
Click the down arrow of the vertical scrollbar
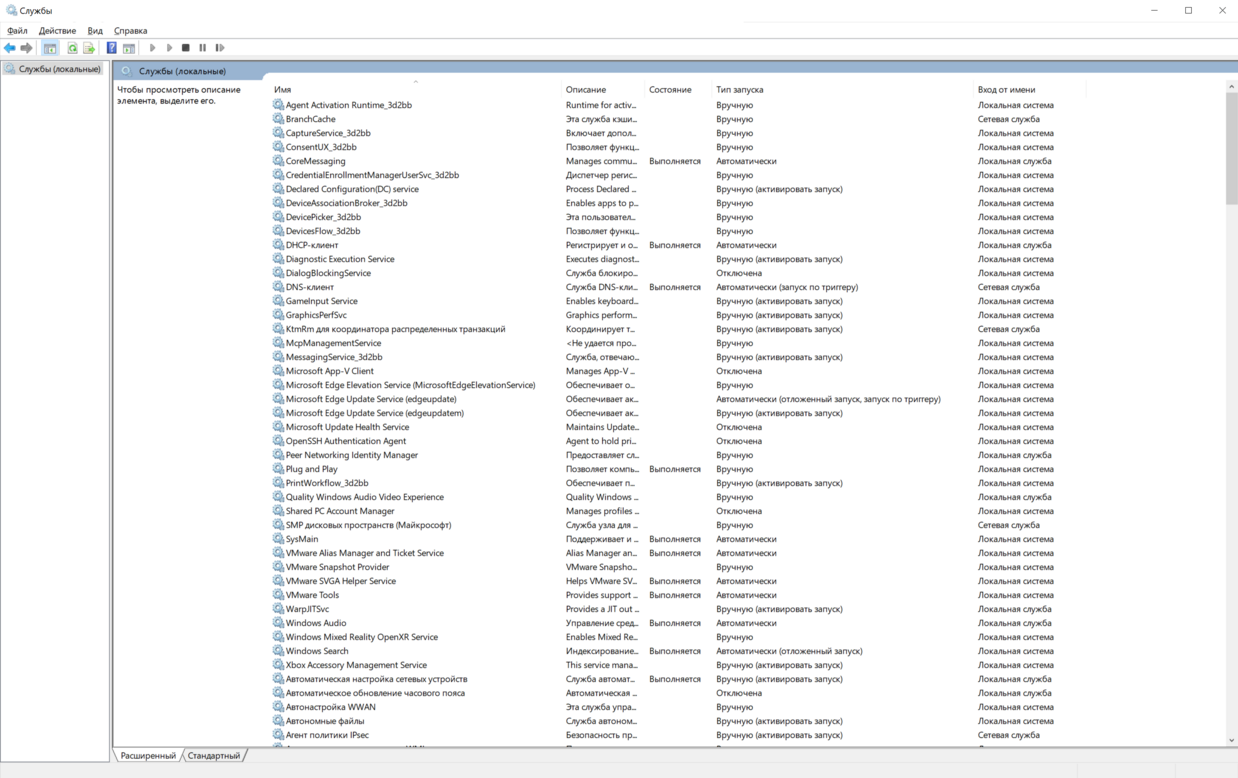[x=1231, y=740]
